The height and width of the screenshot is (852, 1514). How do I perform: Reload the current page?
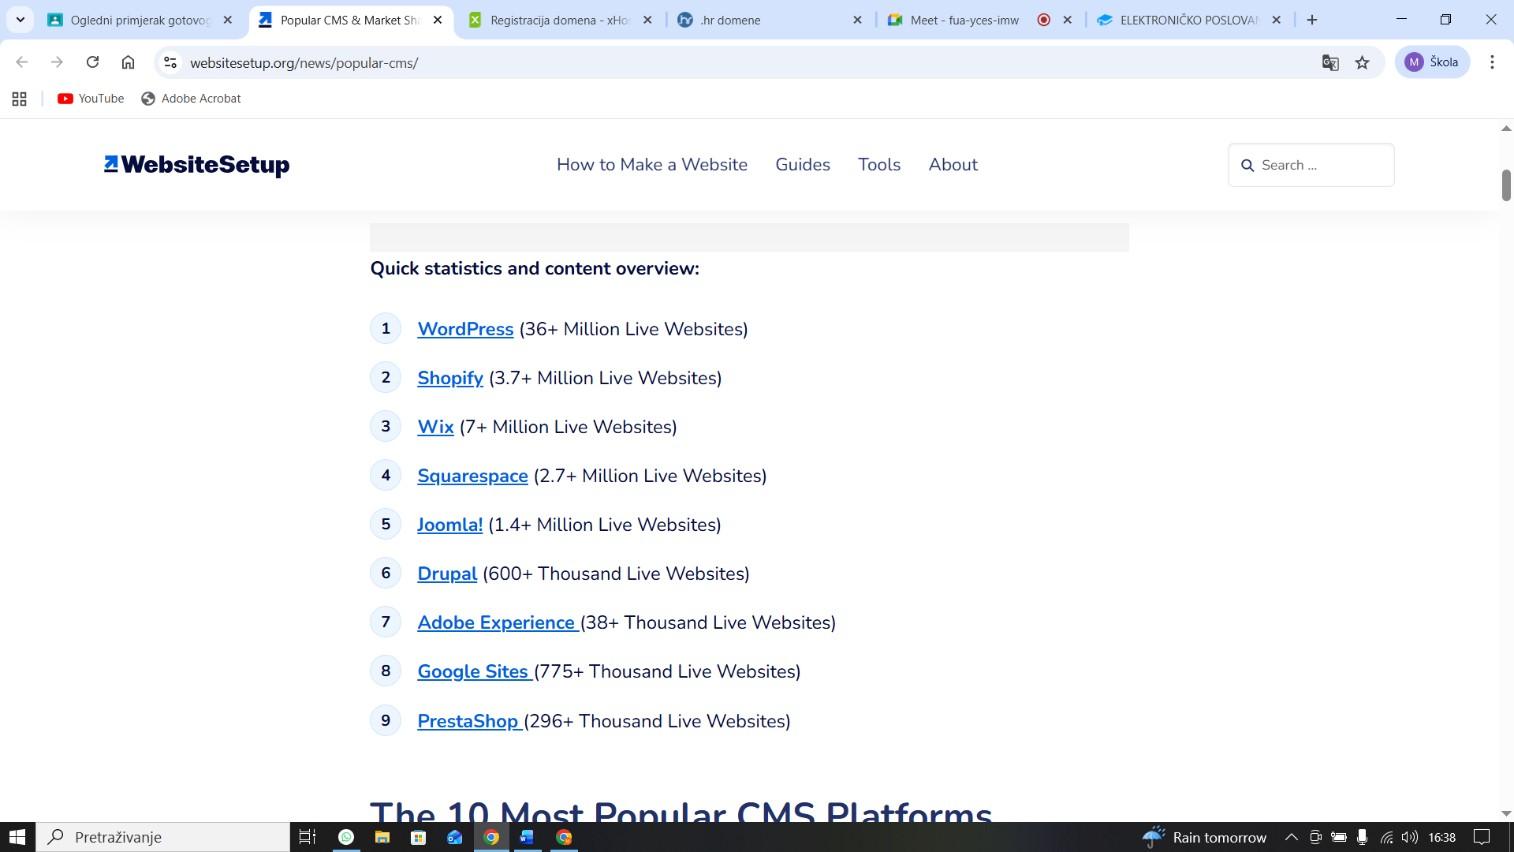pyautogui.click(x=92, y=62)
